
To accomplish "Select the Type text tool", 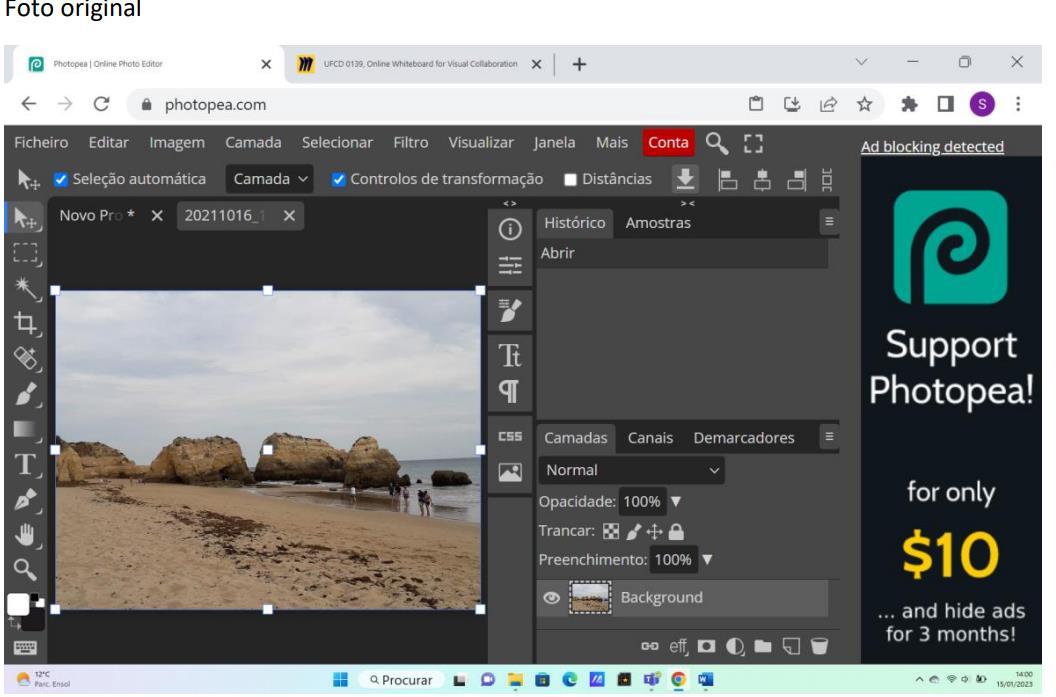I will (x=19, y=463).
